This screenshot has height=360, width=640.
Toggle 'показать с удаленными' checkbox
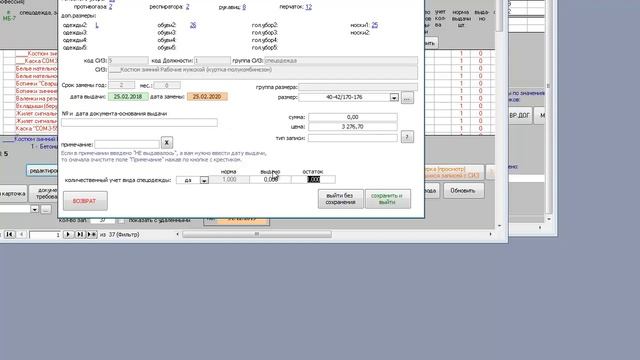click(122, 220)
